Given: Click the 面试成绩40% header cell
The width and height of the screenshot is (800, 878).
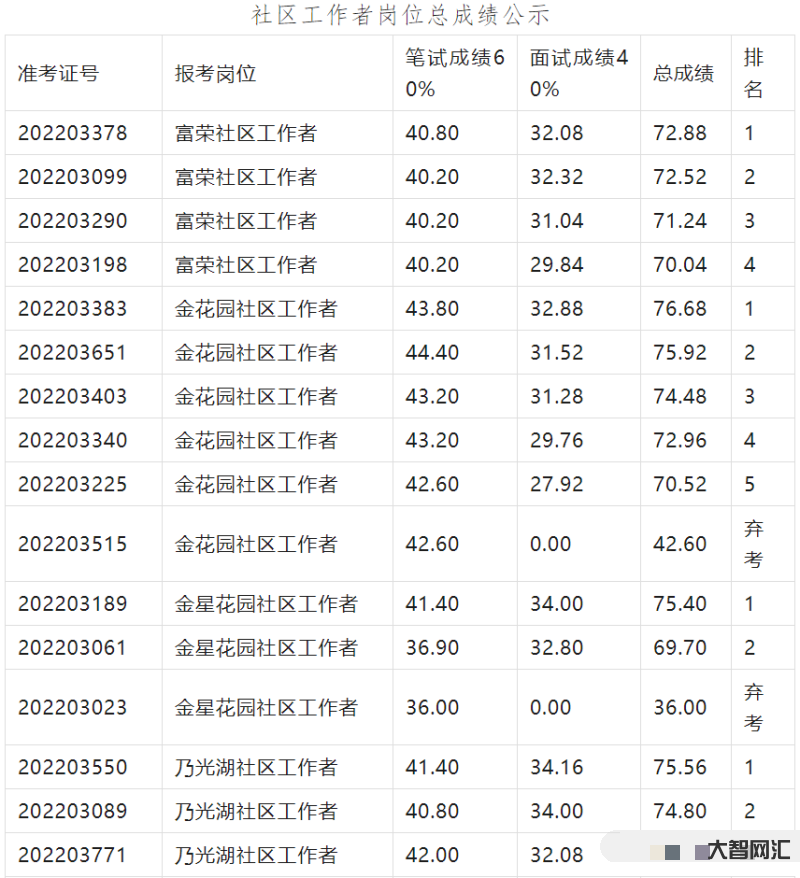Looking at the screenshot, I should [x=578, y=73].
